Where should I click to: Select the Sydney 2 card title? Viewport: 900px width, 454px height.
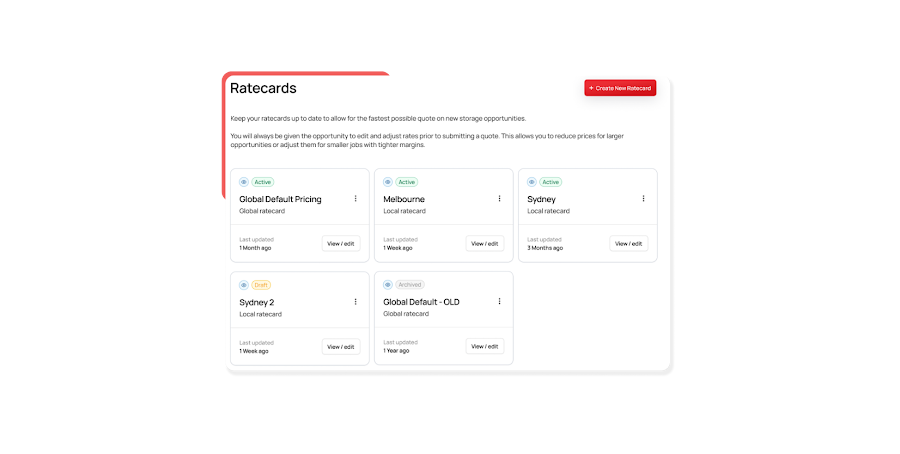[257, 302]
